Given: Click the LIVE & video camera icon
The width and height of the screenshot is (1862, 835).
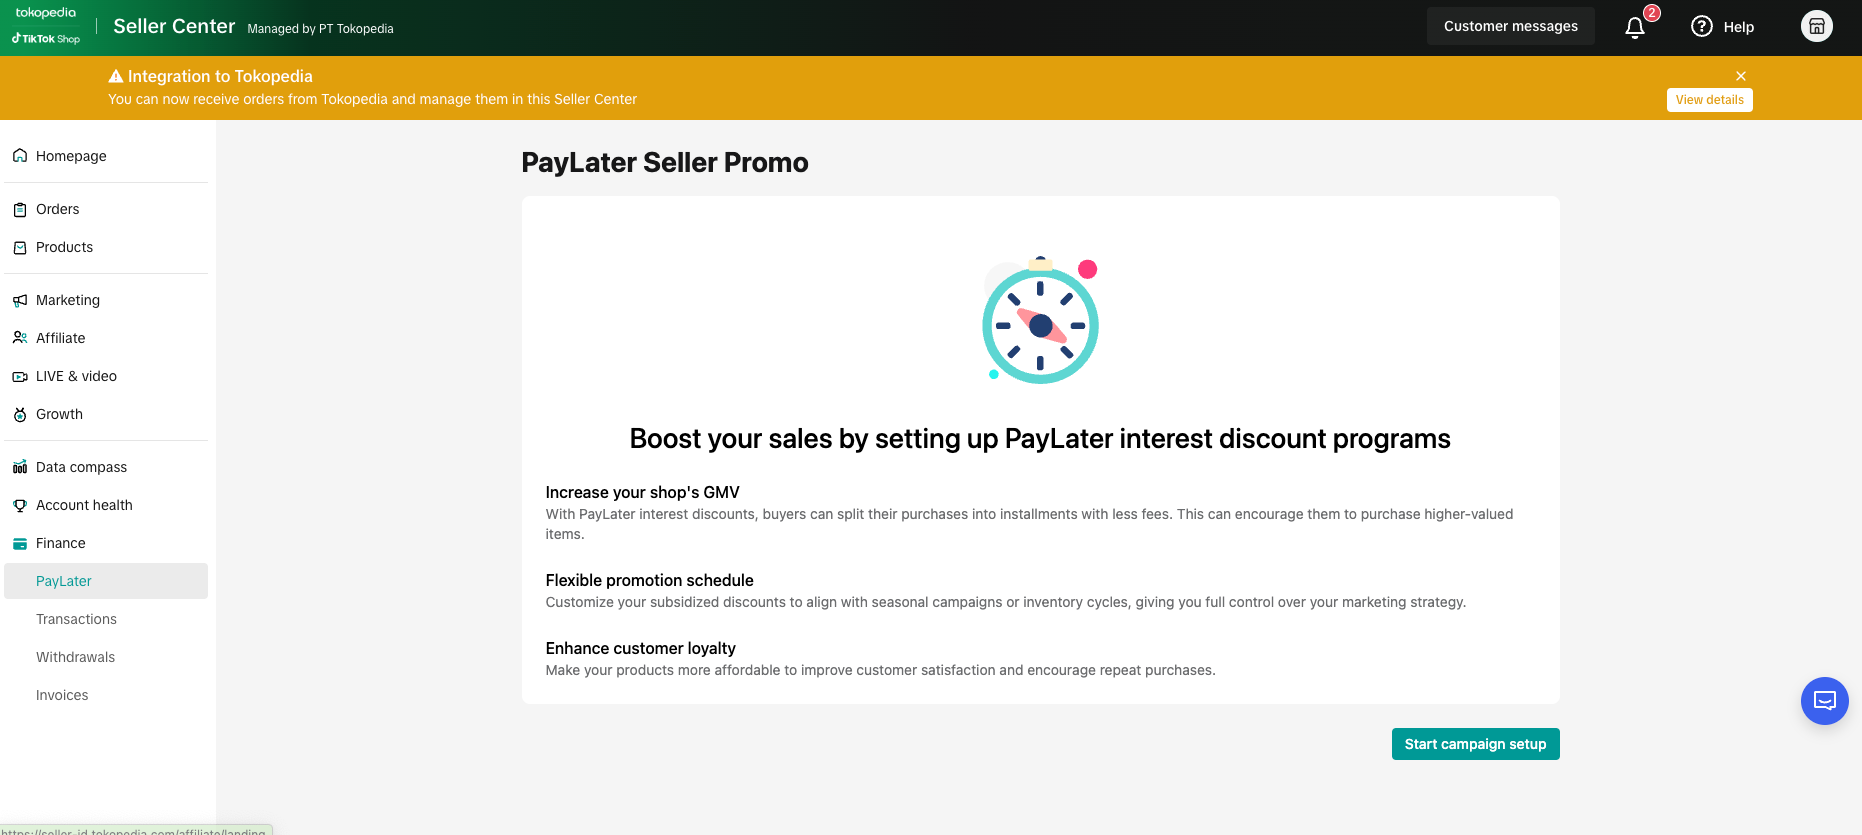Looking at the screenshot, I should click(20, 377).
